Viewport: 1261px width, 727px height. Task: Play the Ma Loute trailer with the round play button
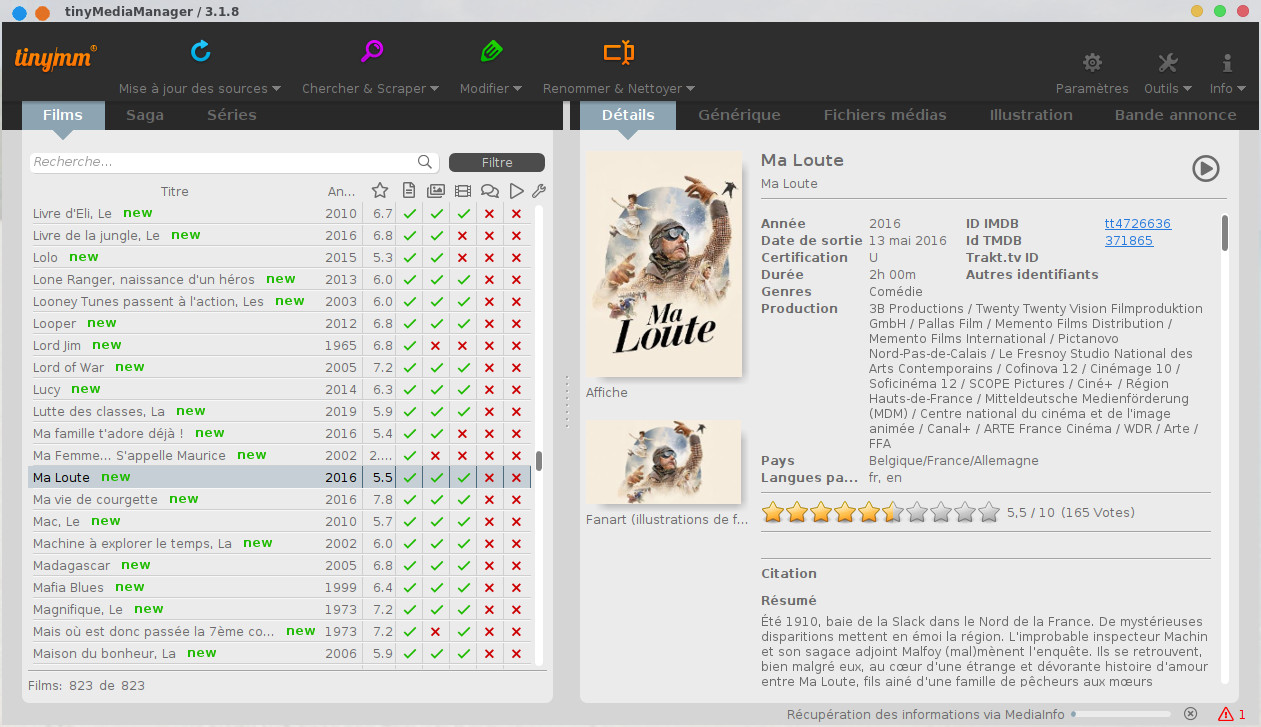[1206, 168]
